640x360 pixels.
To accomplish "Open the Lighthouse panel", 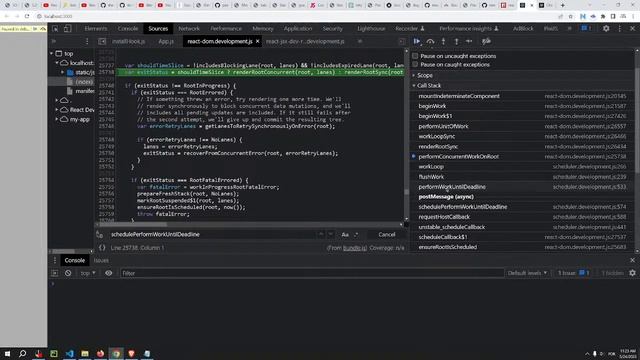I will click(x=371, y=29).
